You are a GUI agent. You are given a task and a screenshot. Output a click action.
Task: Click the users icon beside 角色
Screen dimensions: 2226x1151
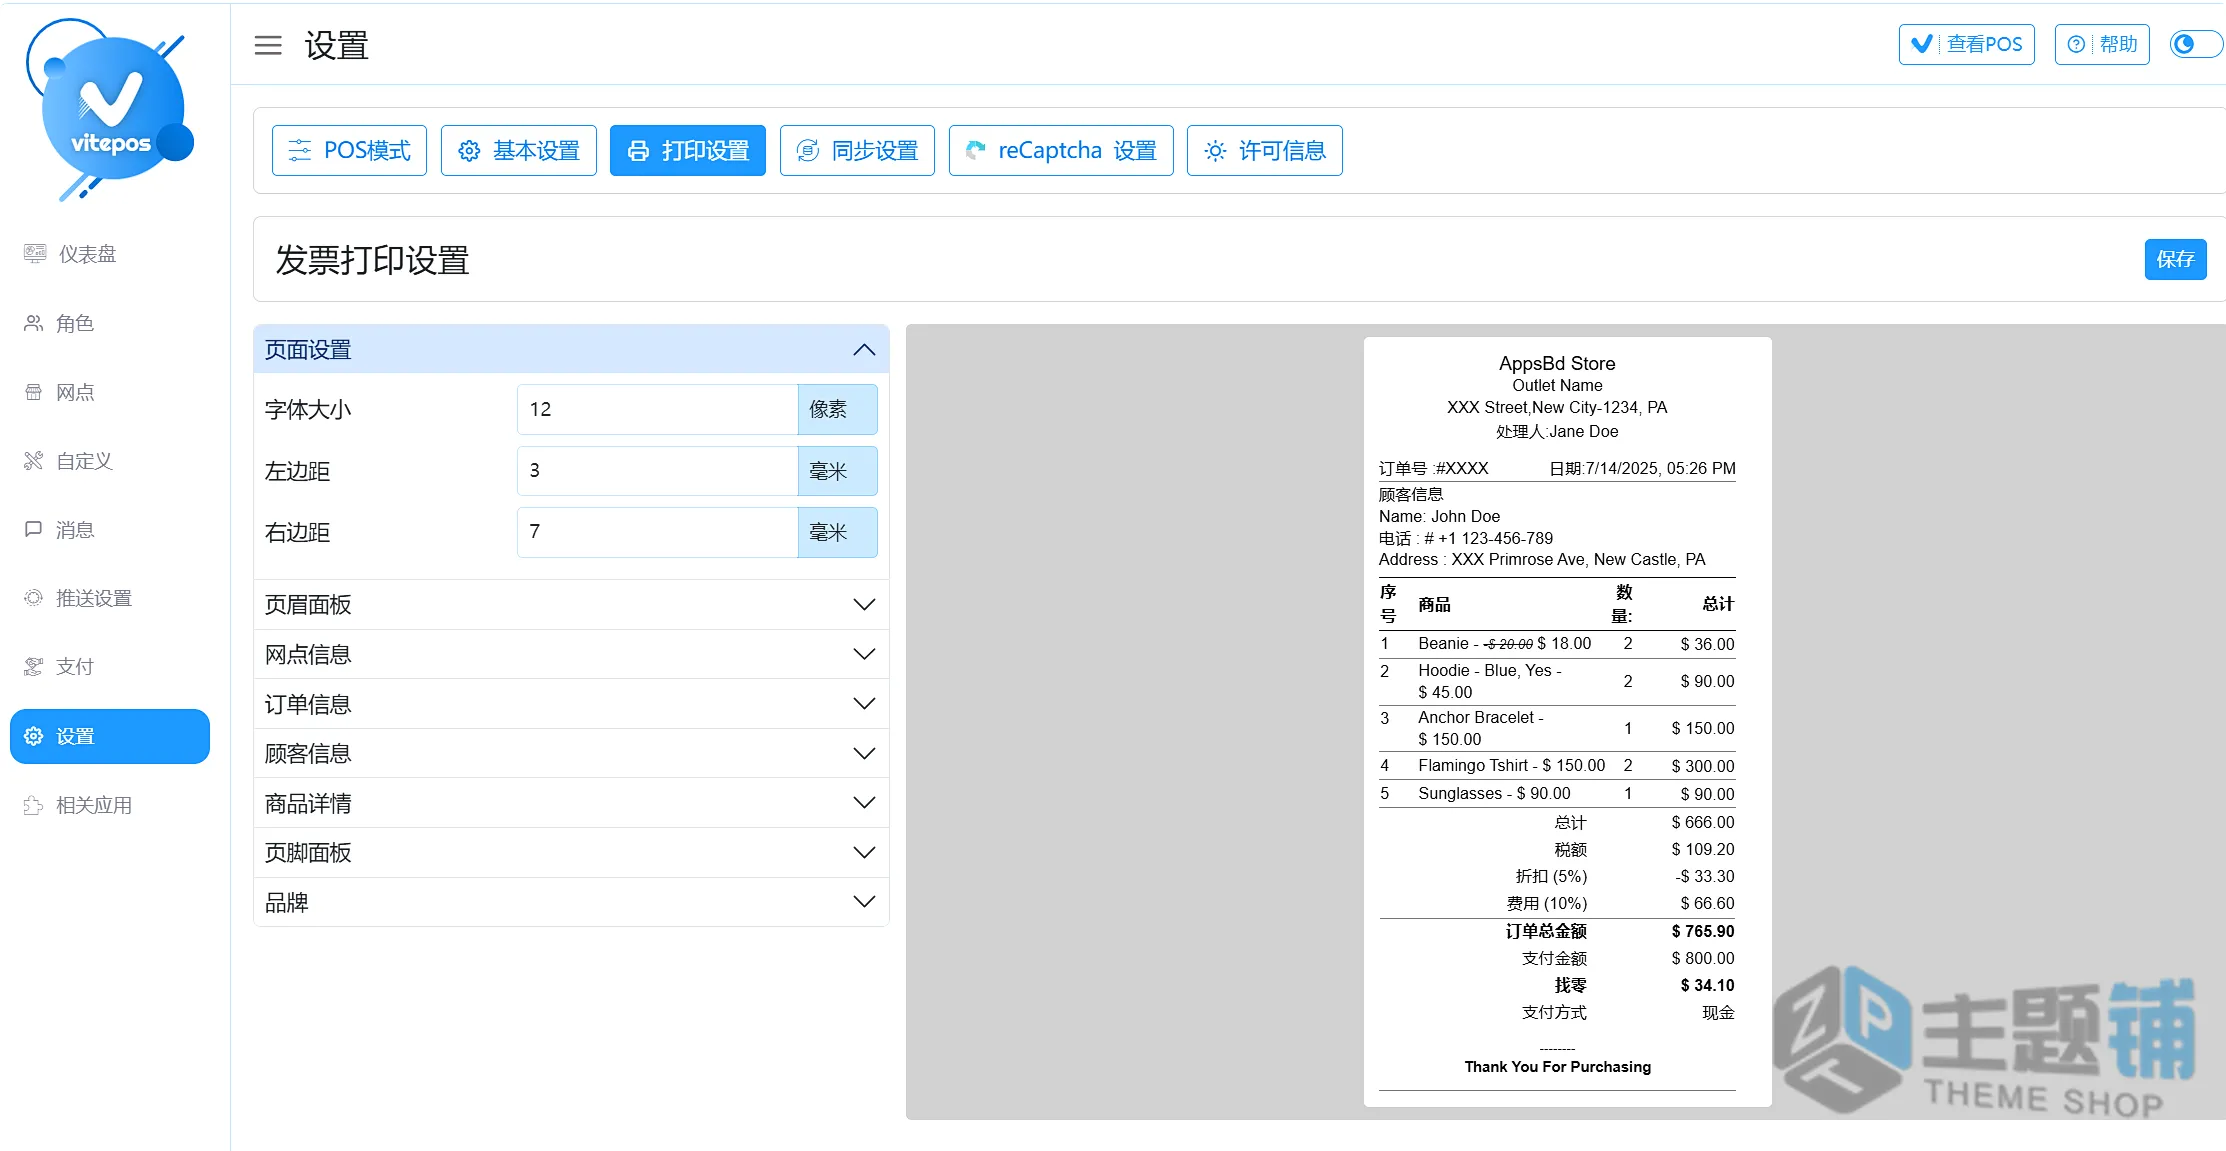[34, 323]
